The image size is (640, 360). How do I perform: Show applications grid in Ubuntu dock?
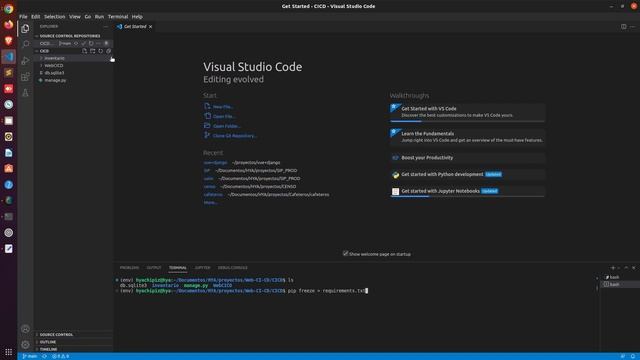pyautogui.click(x=9, y=352)
